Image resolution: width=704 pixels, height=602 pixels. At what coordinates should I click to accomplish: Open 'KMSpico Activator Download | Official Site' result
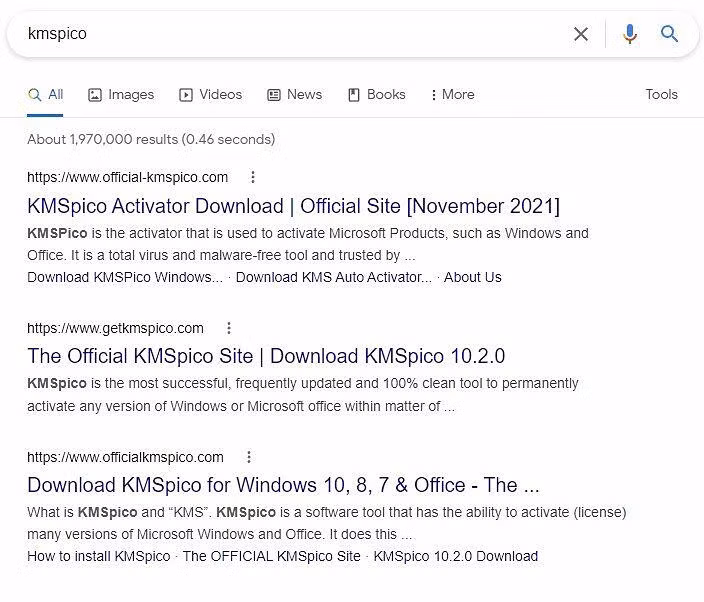[293, 206]
